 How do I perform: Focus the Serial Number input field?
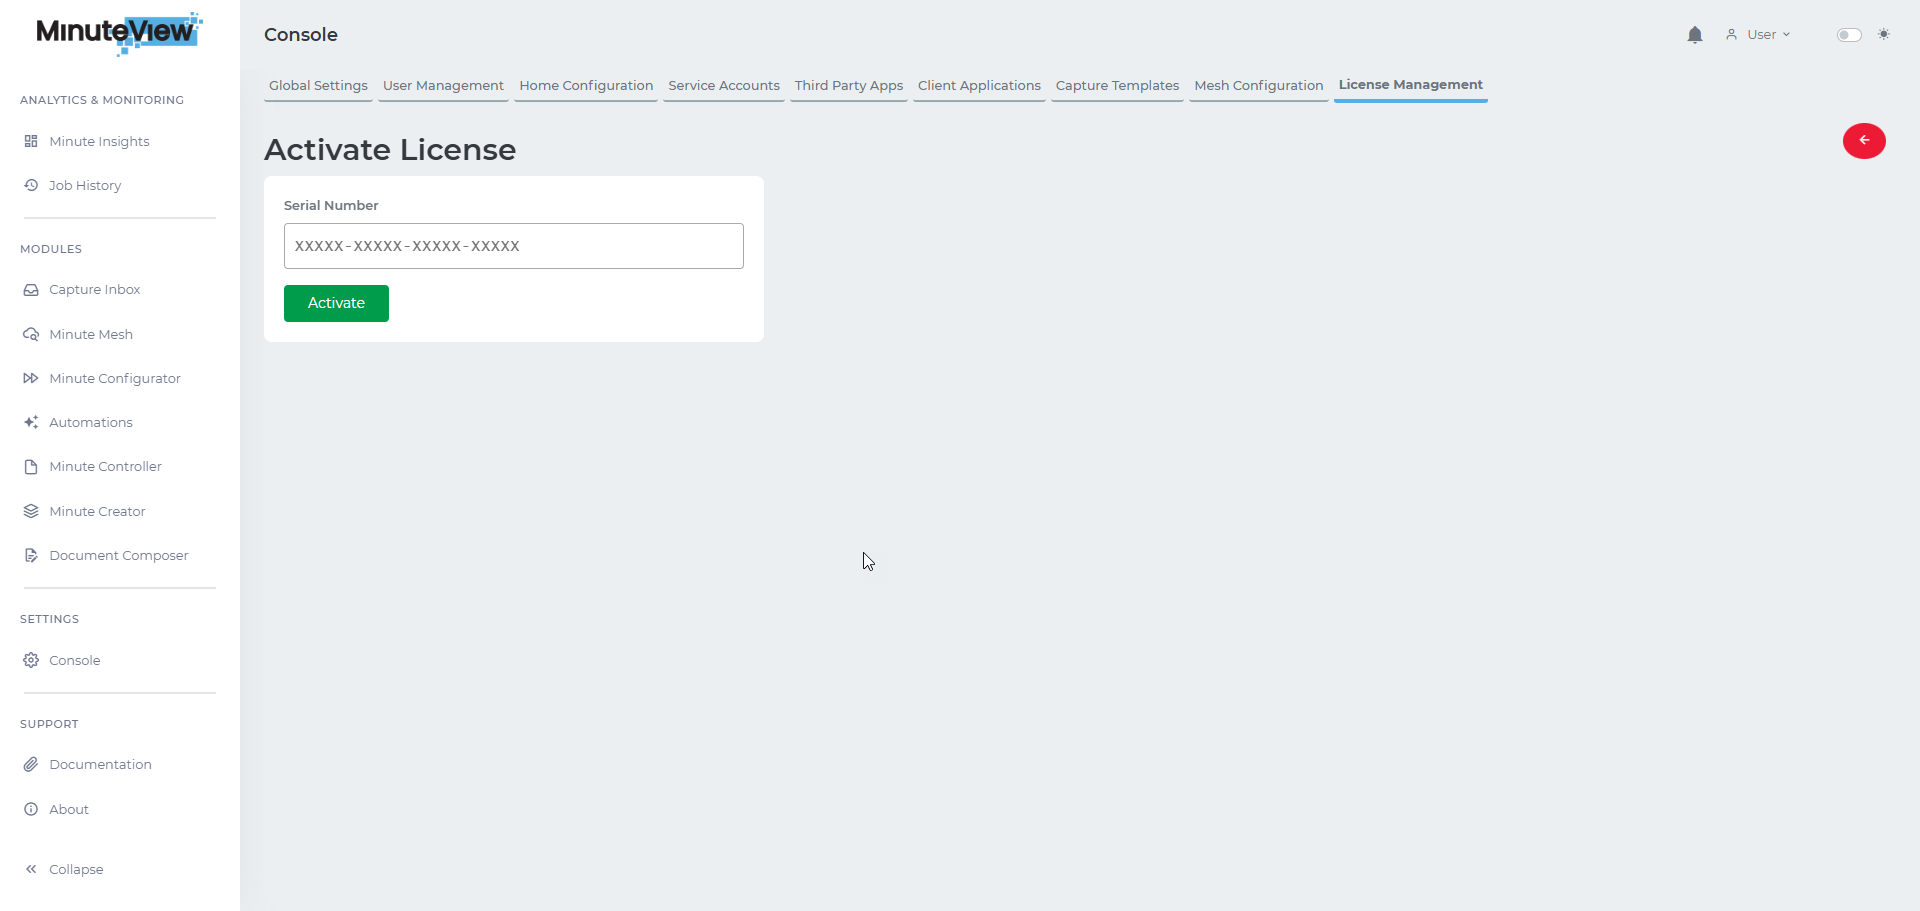pyautogui.click(x=514, y=246)
